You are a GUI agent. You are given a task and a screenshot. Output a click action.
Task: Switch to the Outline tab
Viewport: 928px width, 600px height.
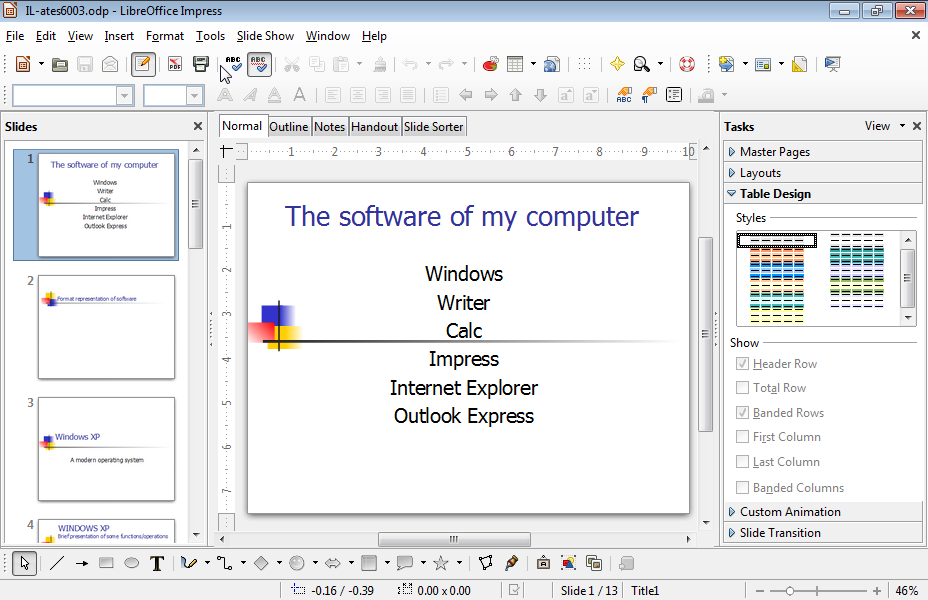[x=289, y=127]
